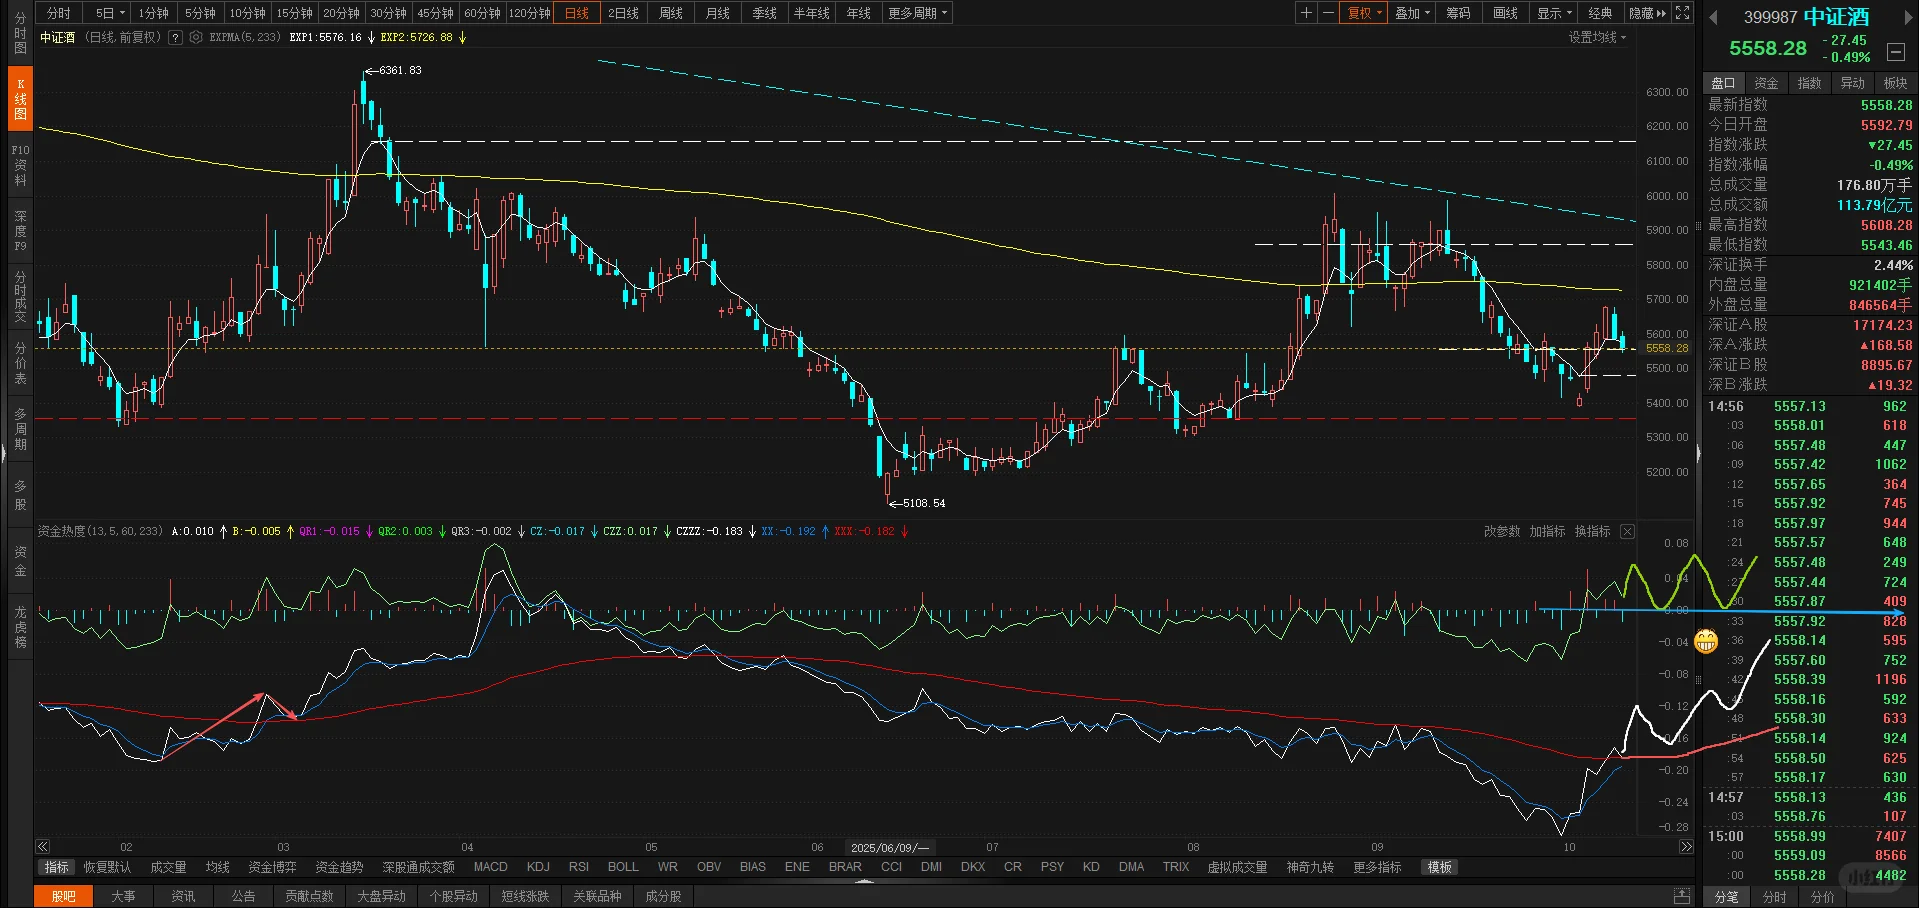The width and height of the screenshot is (1919, 908).
Task: Zoom out the K-line chart with minus icon
Action: click(x=1328, y=13)
